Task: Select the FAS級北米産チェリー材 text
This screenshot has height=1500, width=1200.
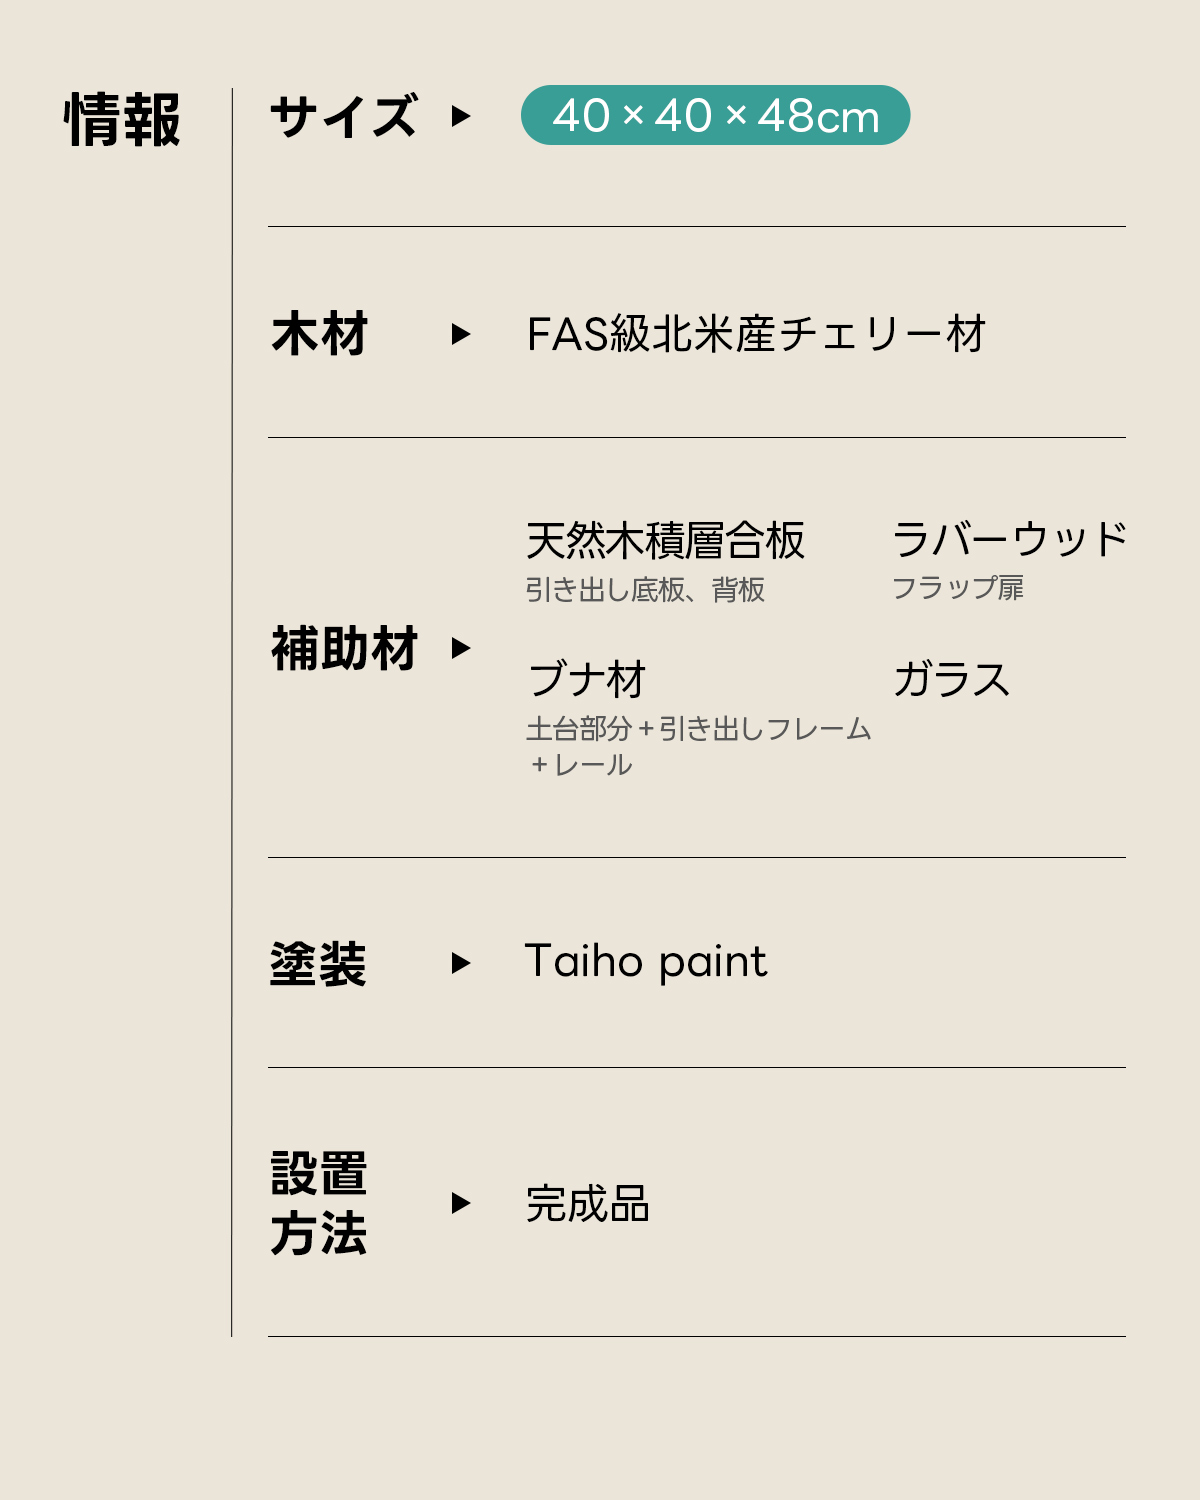Action: click(756, 334)
